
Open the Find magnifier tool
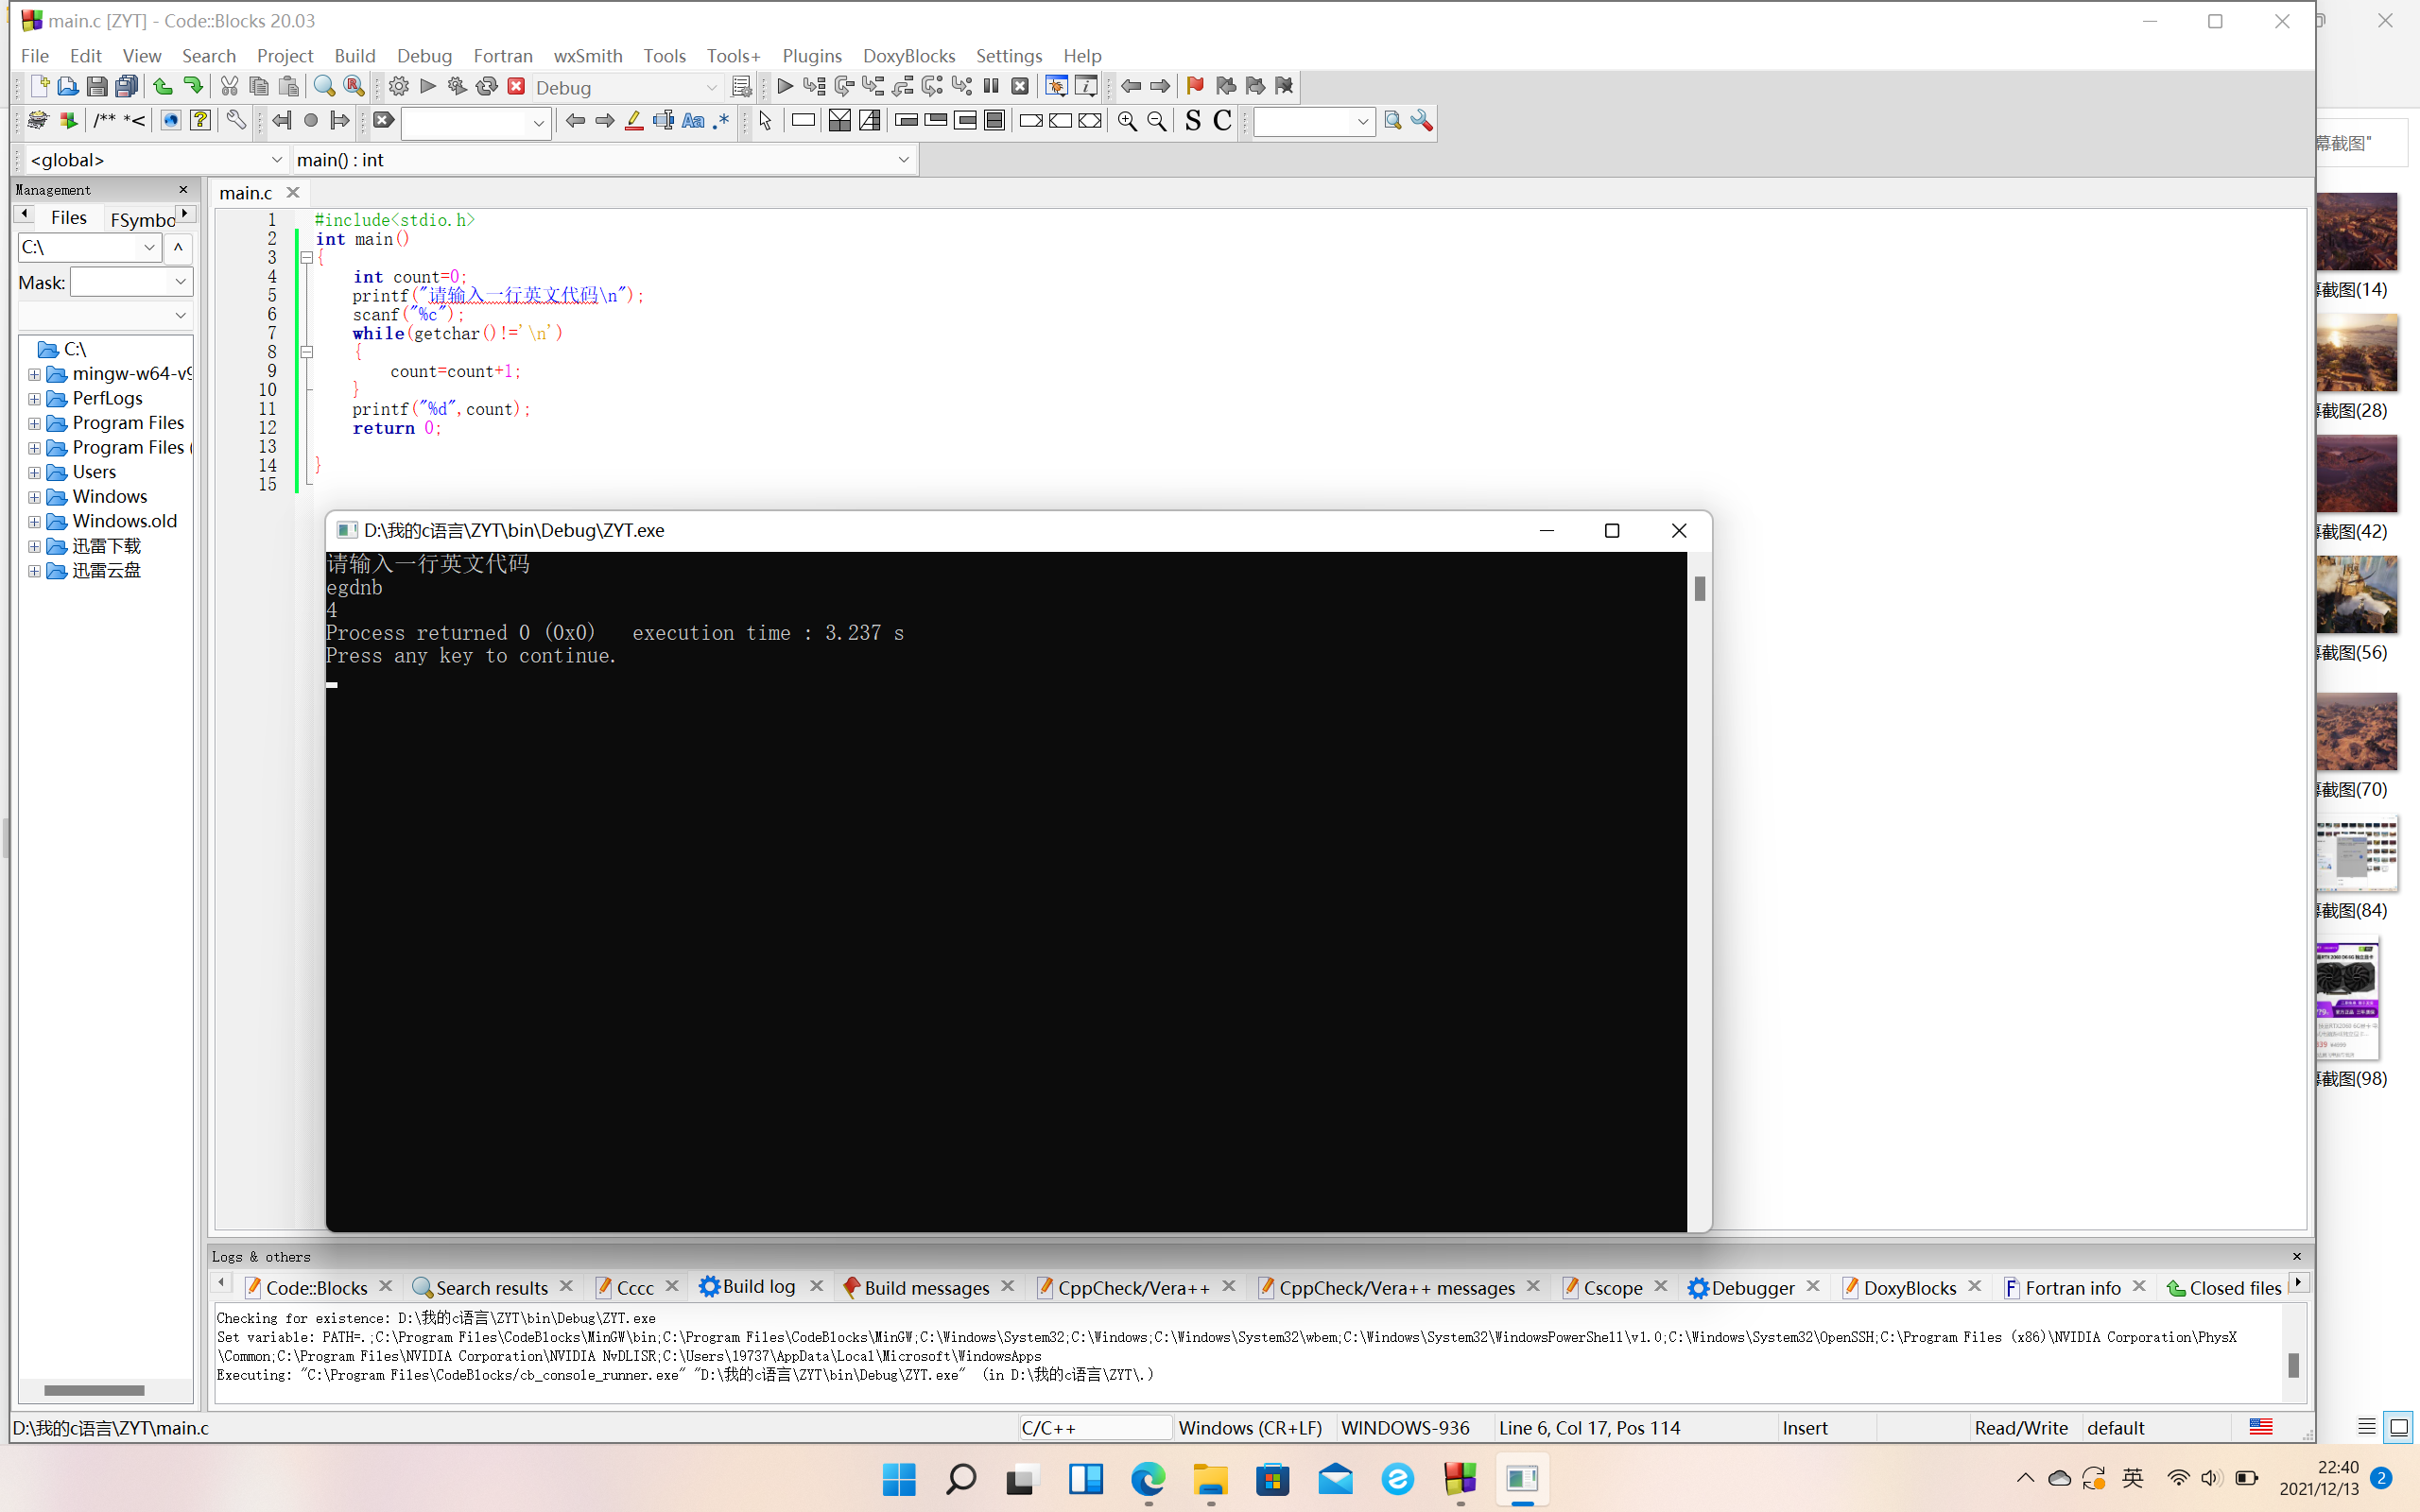click(x=324, y=86)
